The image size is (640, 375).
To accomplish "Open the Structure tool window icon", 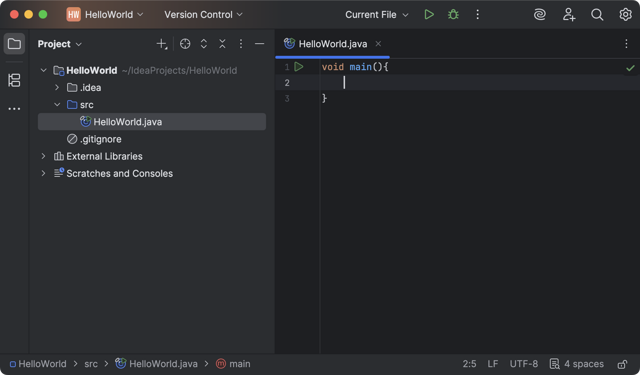I will coord(14,80).
